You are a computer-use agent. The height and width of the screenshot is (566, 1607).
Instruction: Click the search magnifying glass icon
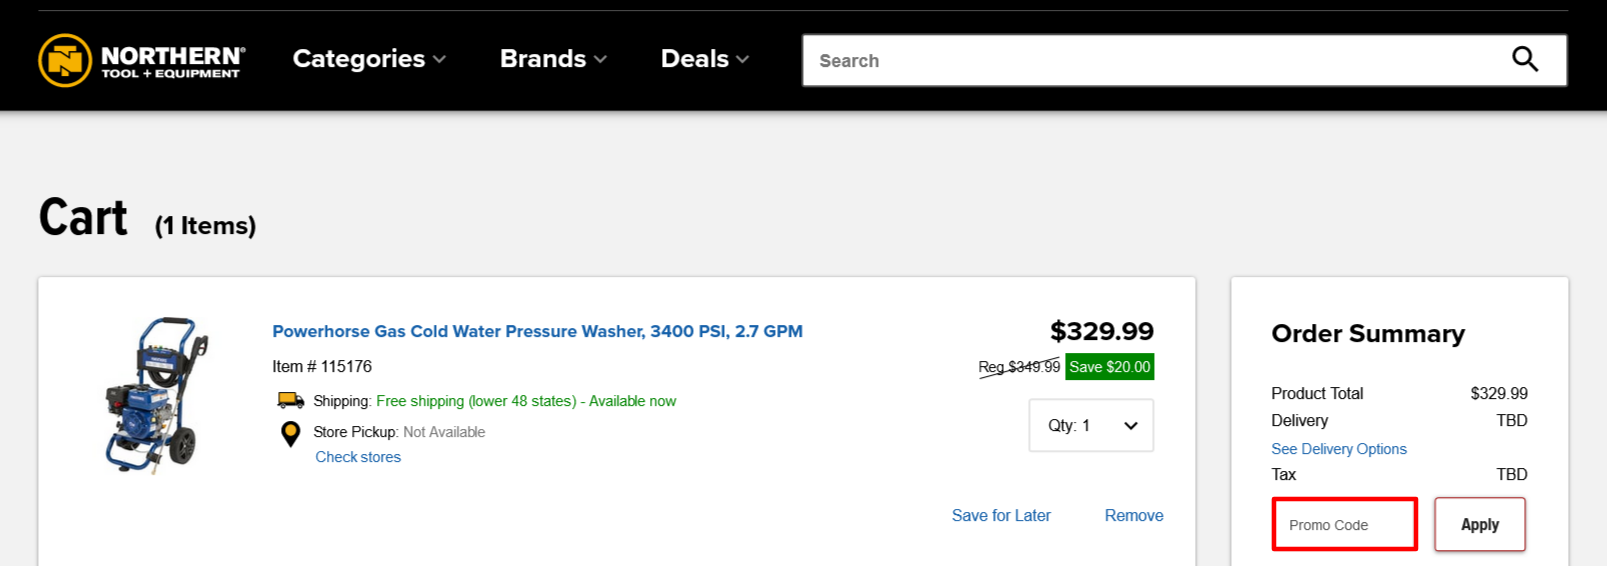point(1524,60)
